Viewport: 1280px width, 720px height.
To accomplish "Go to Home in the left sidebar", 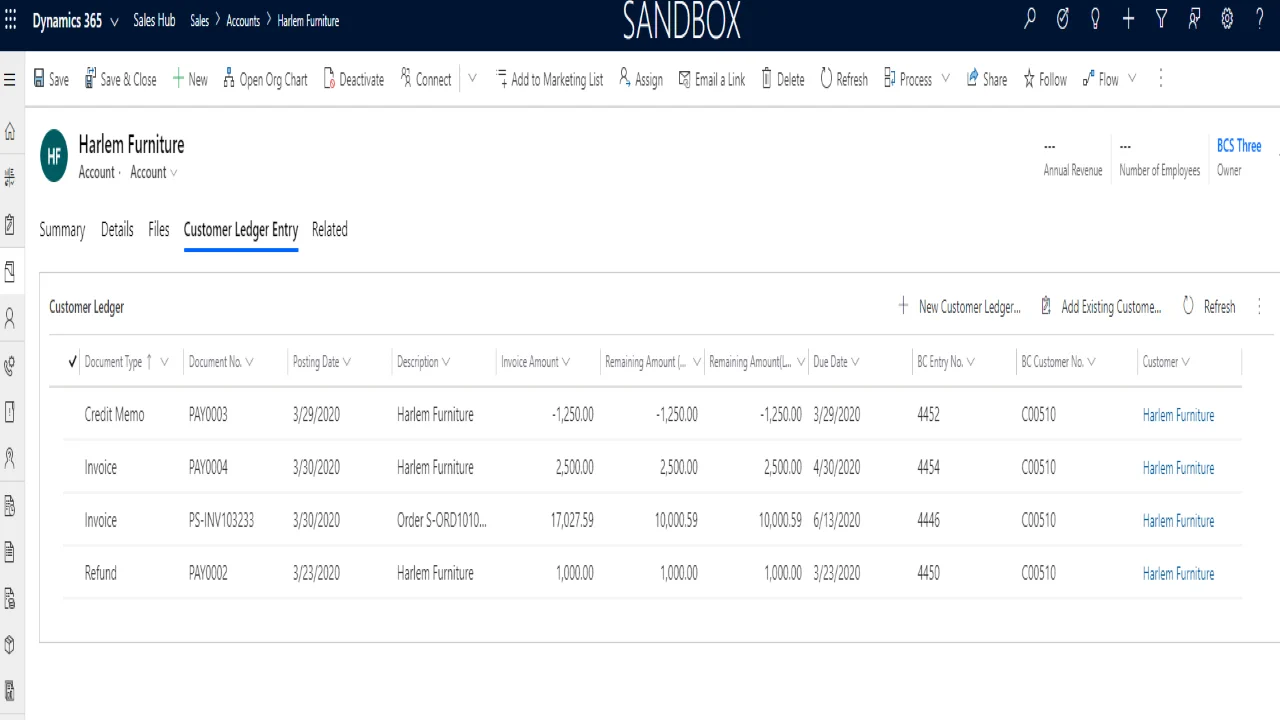I will point(10,132).
